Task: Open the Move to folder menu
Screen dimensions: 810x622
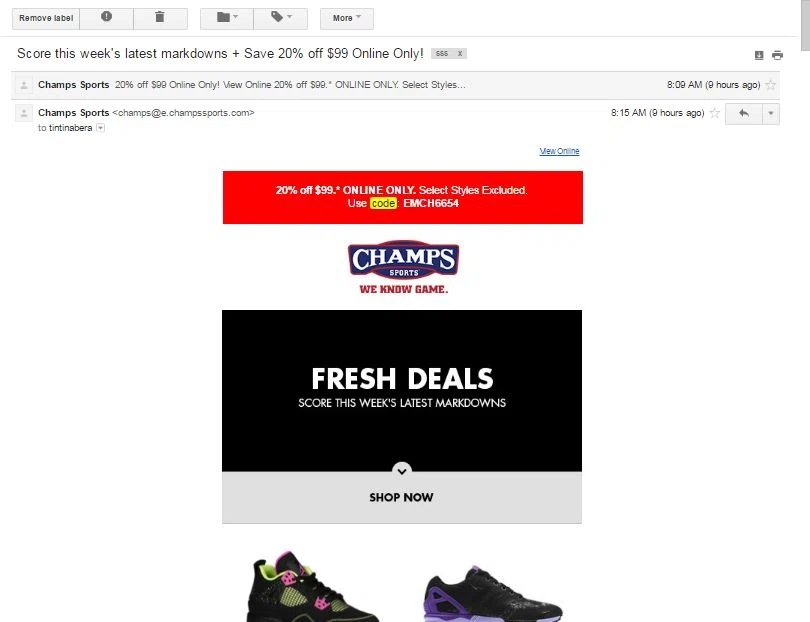Action: [227, 18]
